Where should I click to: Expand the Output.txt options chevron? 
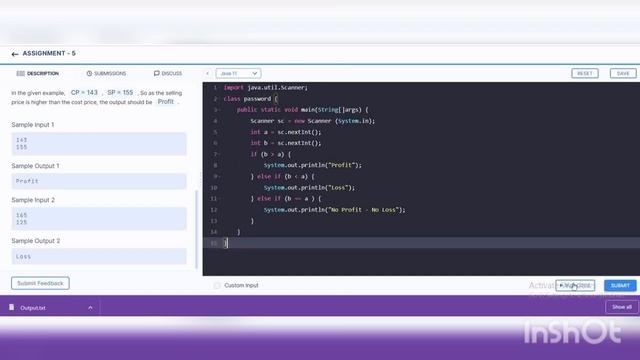pos(90,308)
